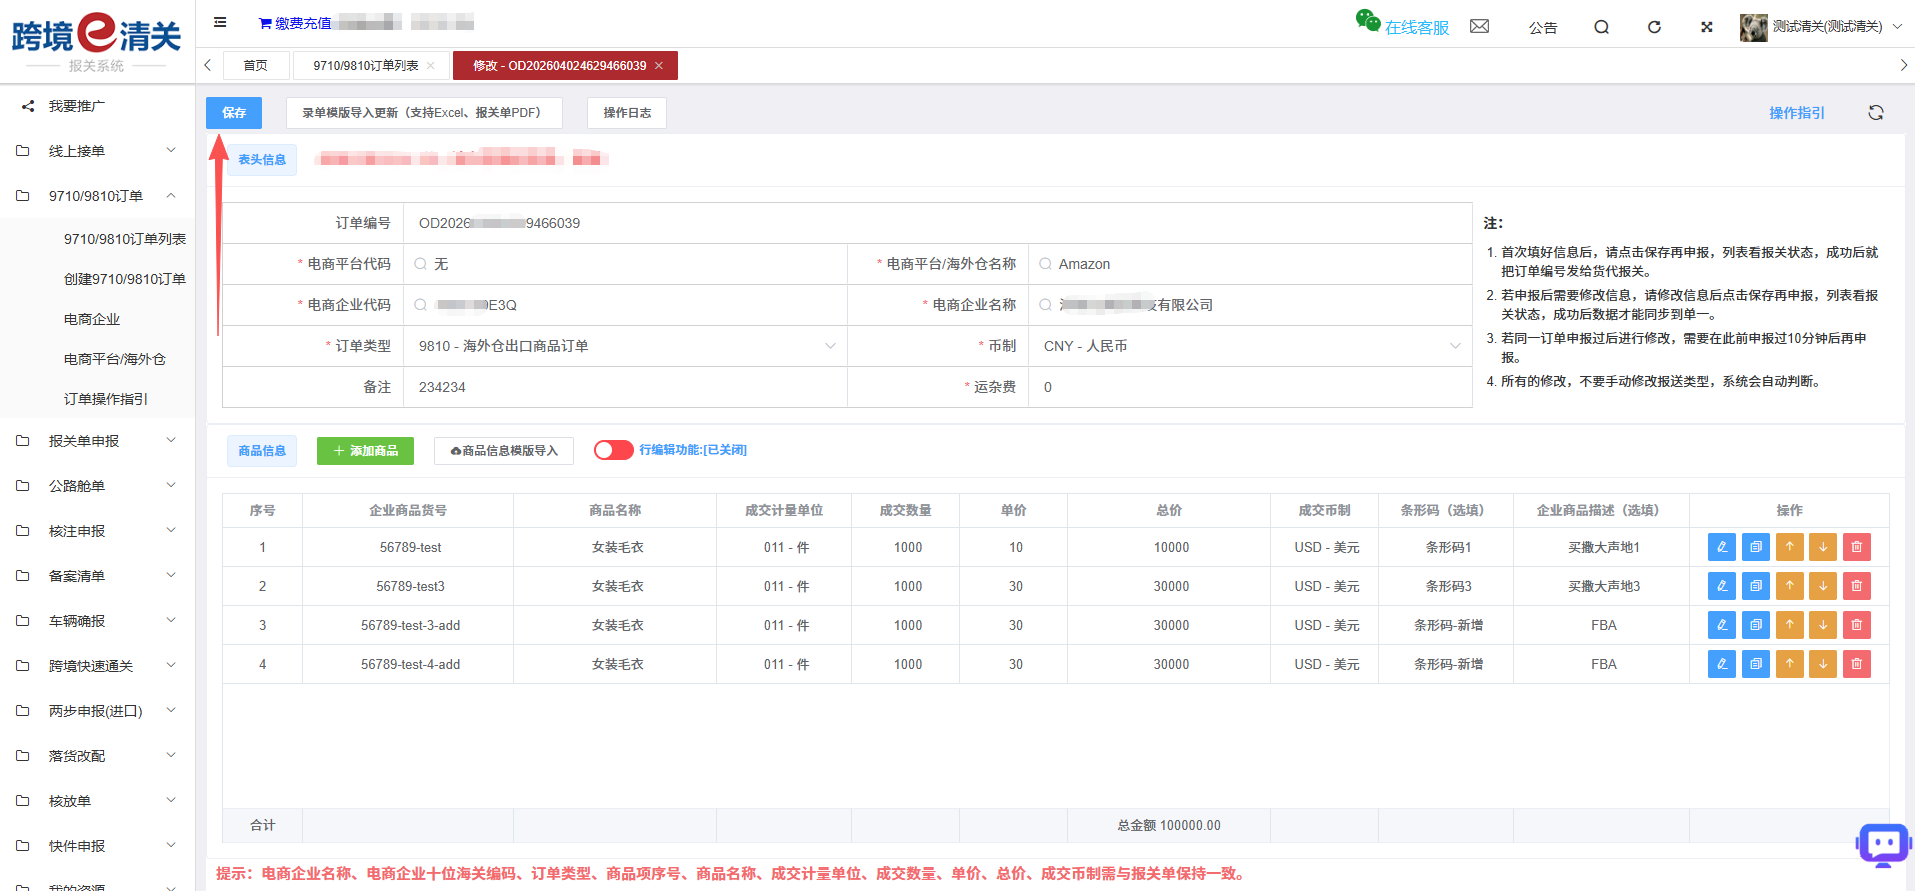The width and height of the screenshot is (1915, 891).
Task: Click the green 添加商品 button
Action: point(365,451)
